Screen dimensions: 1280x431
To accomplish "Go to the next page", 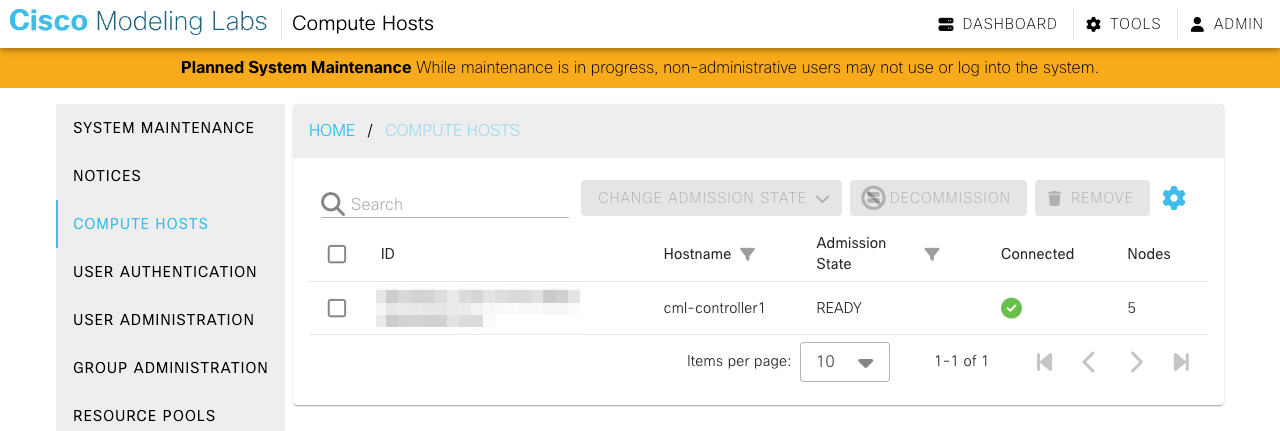I will 1136,362.
